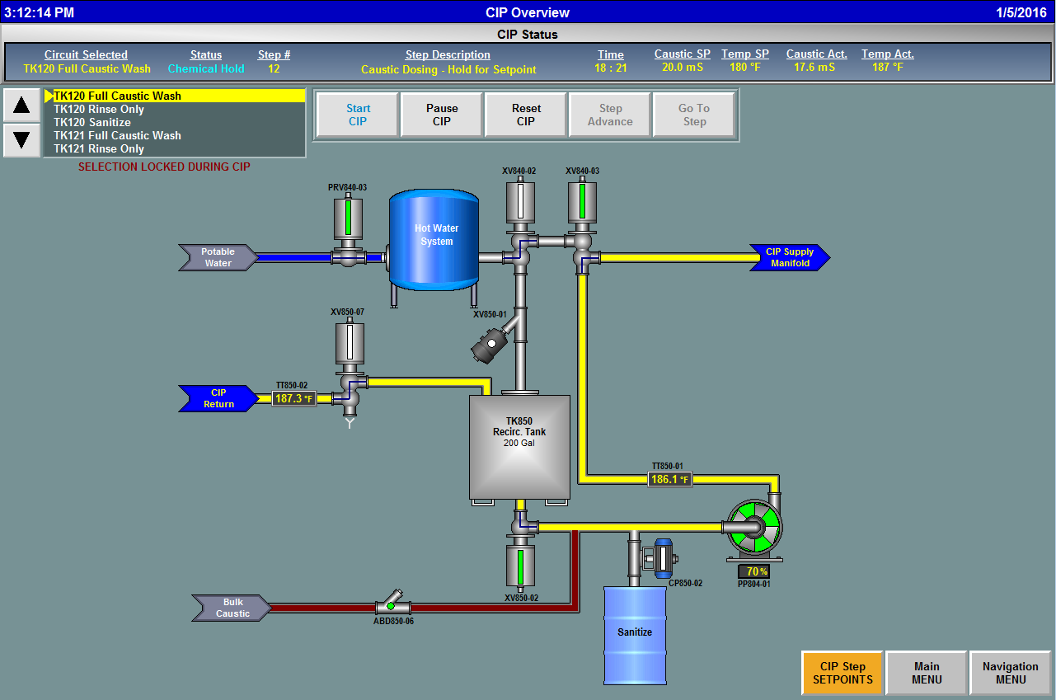Image resolution: width=1056 pixels, height=700 pixels.
Task: Choose TK121 Full Caustic Wash circuit
Action: pos(117,135)
